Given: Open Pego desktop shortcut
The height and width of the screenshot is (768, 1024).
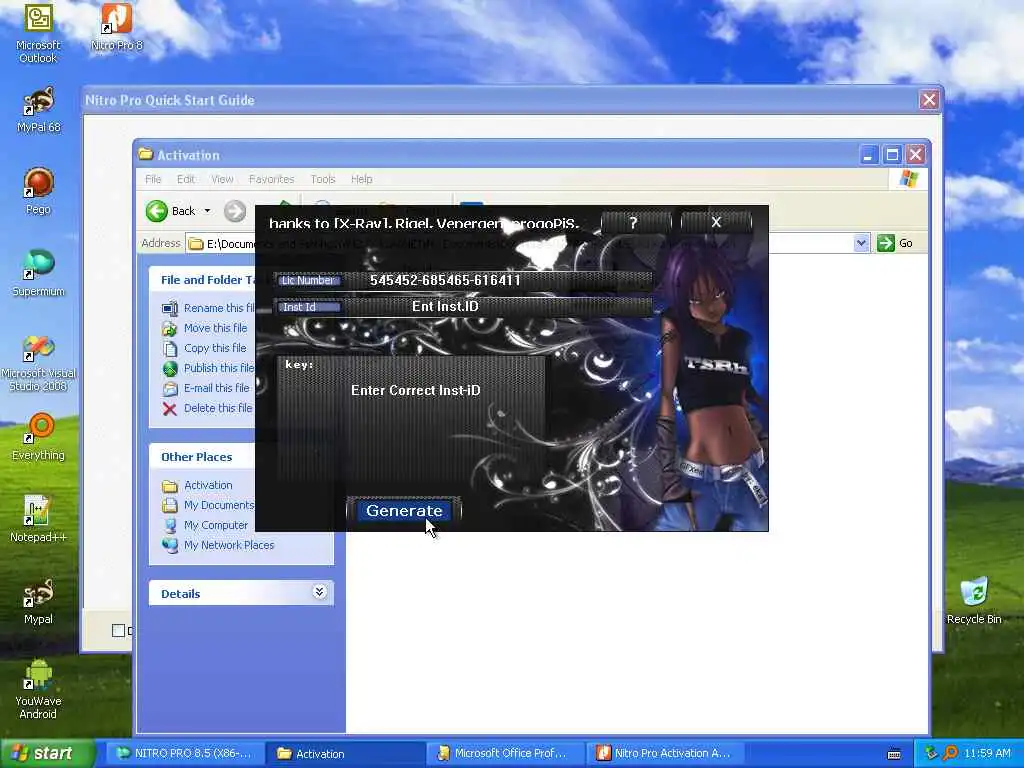Looking at the screenshot, I should (x=38, y=191).
